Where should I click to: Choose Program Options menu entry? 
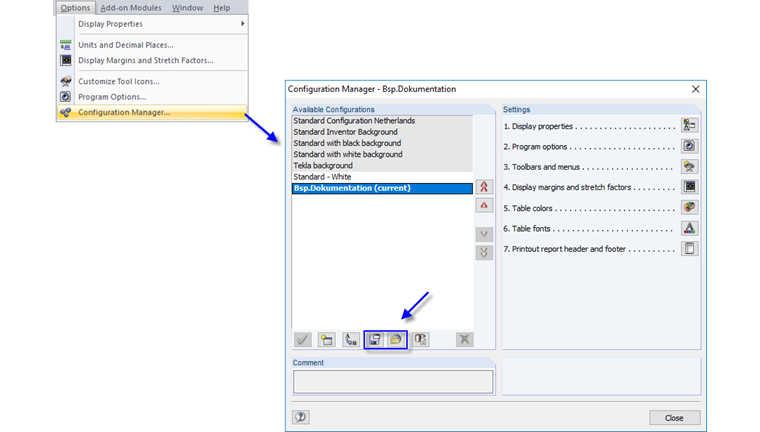[152, 96]
